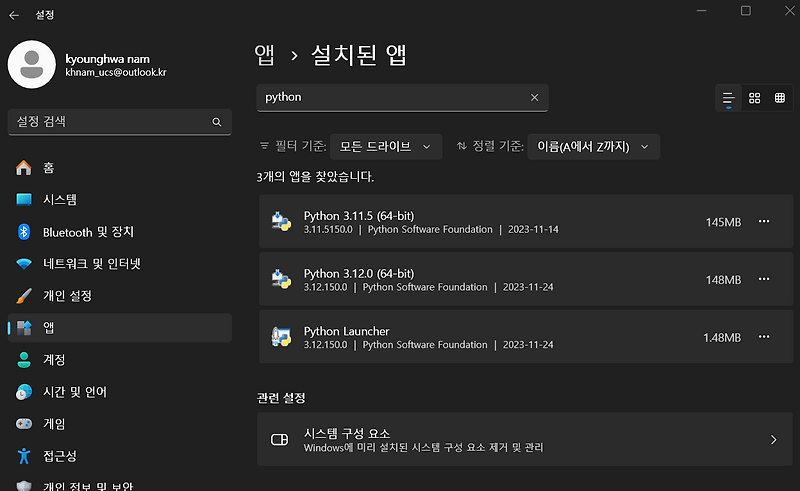Maximize the Settings window

tap(746, 11)
